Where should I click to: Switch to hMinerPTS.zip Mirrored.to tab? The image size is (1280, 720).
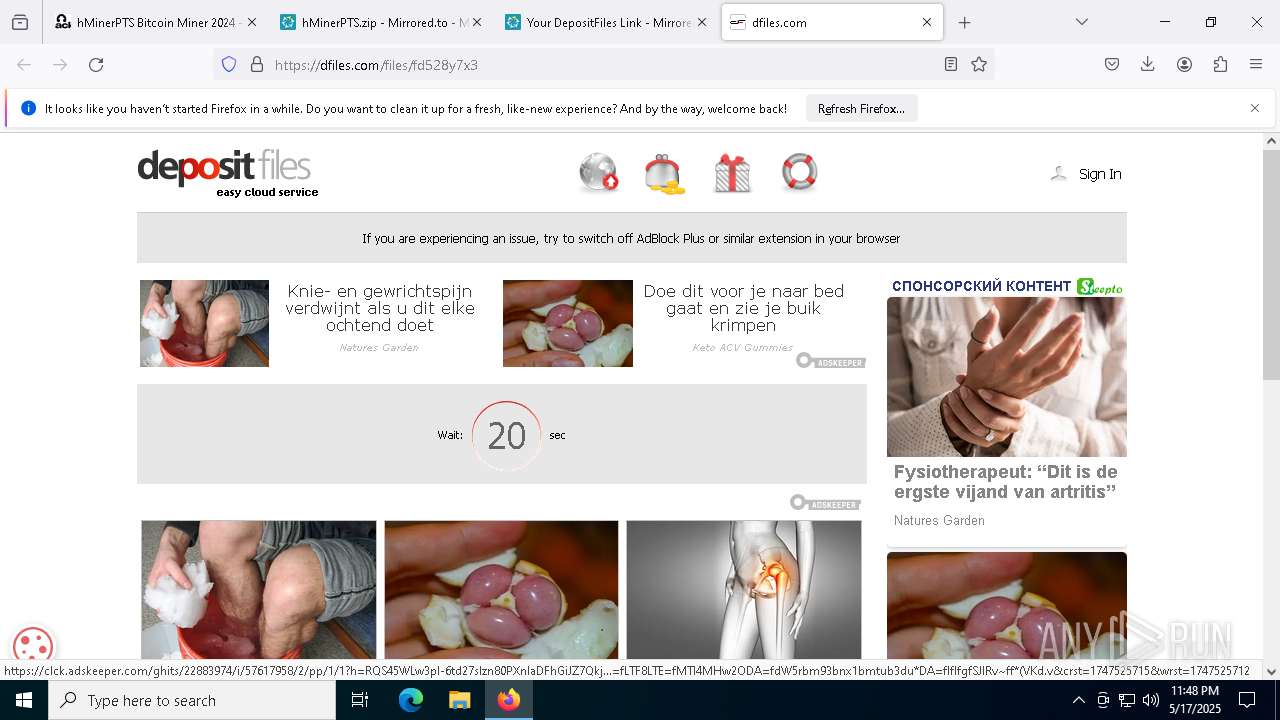click(x=380, y=22)
